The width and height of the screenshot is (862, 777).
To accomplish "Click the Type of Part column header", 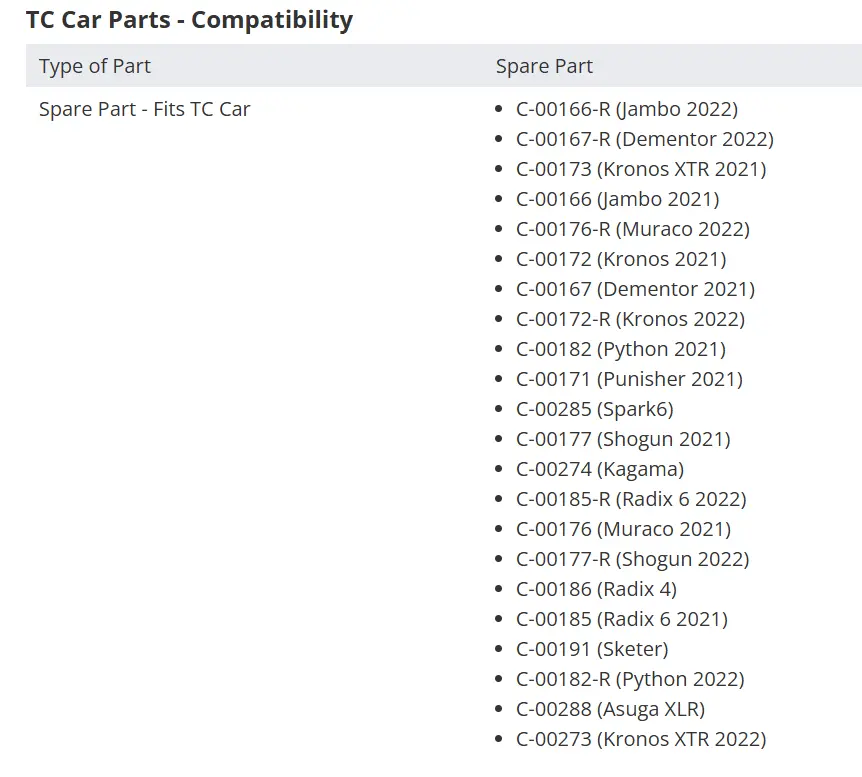I will [95, 66].
